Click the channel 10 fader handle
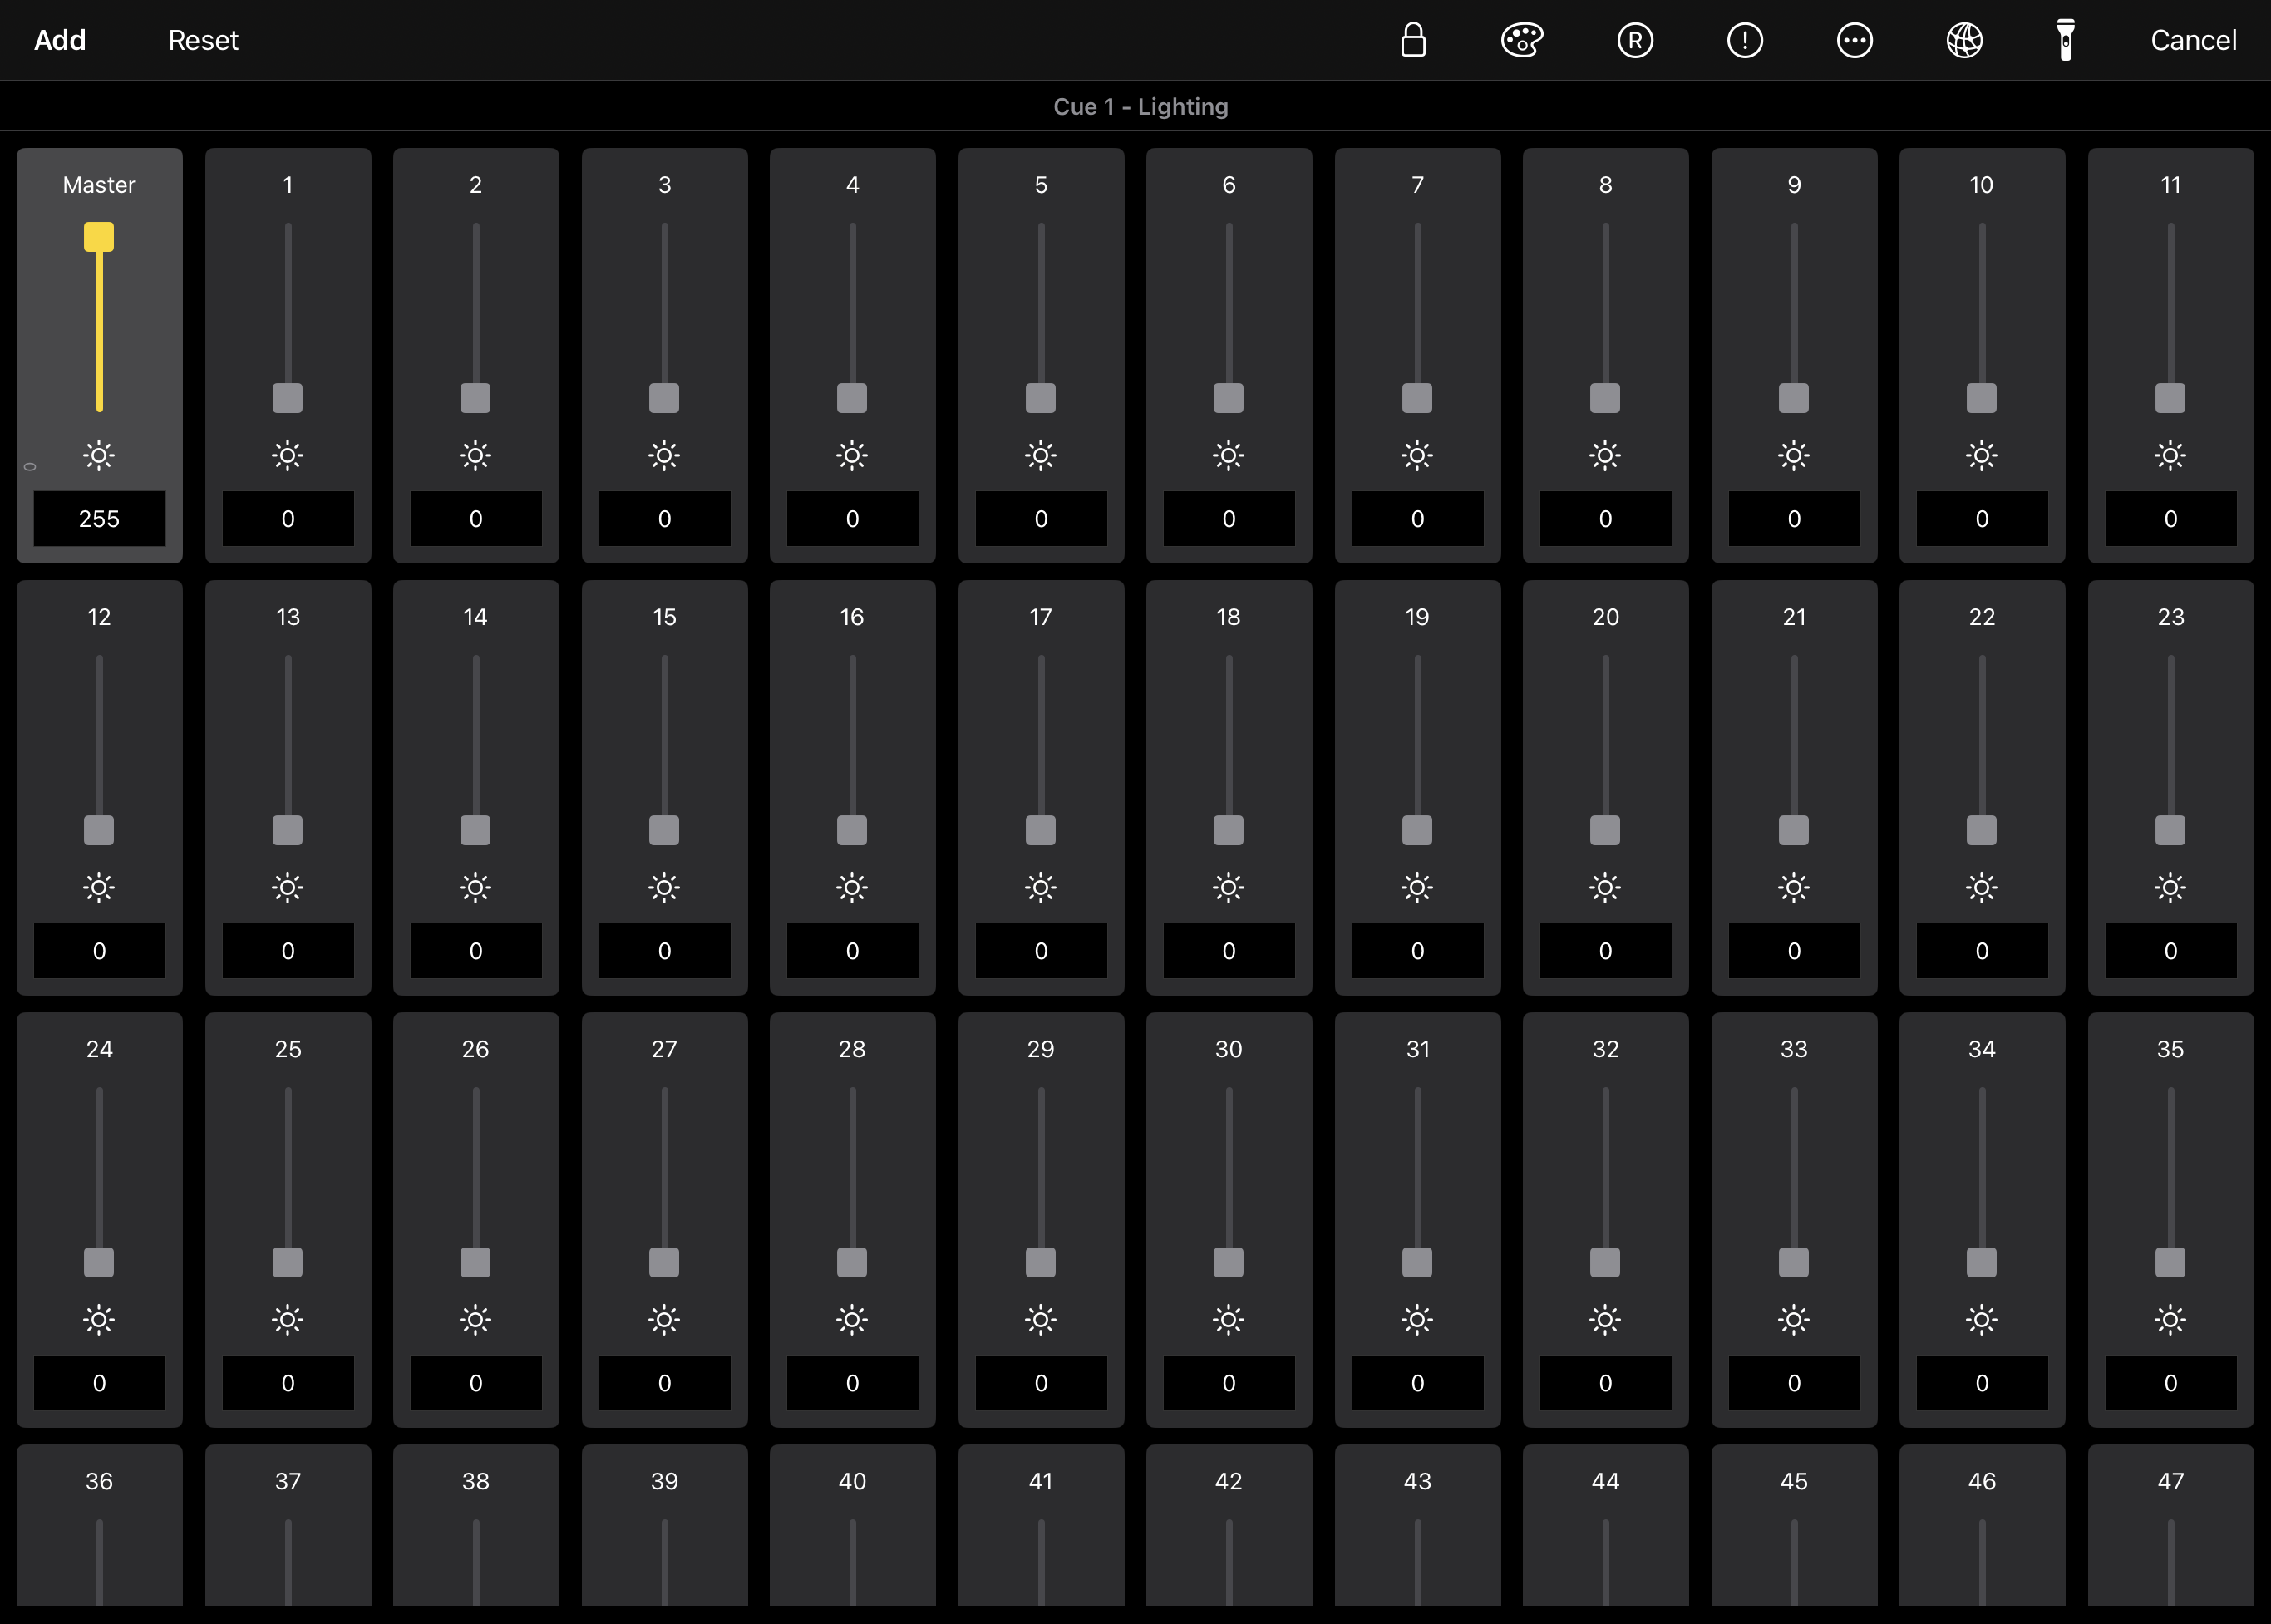This screenshot has height=1624, width=2271. [x=1982, y=398]
